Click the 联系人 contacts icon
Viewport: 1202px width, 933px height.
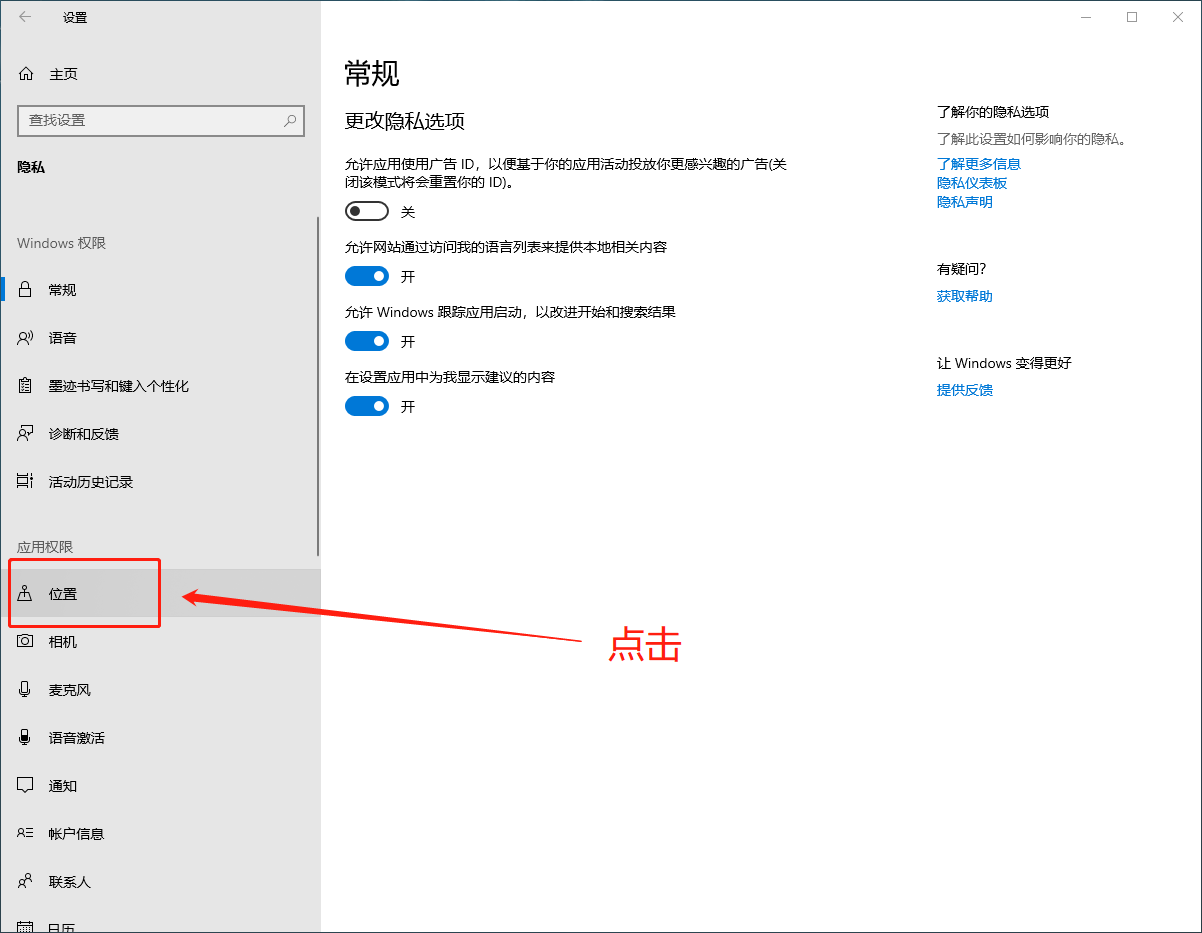point(24,881)
